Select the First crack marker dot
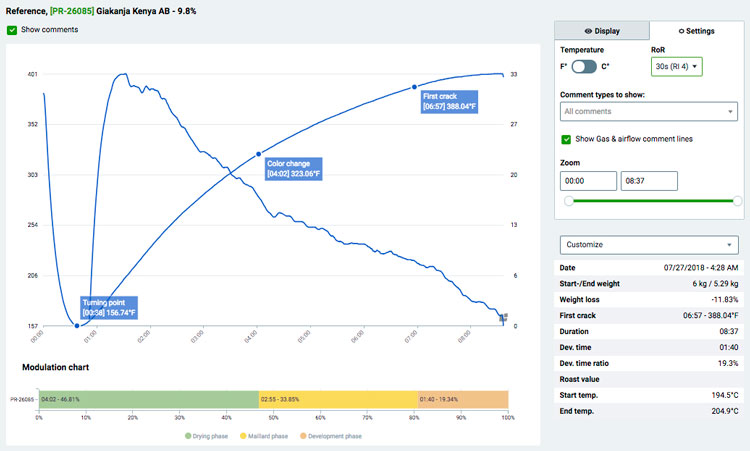750x451 pixels. click(x=414, y=87)
